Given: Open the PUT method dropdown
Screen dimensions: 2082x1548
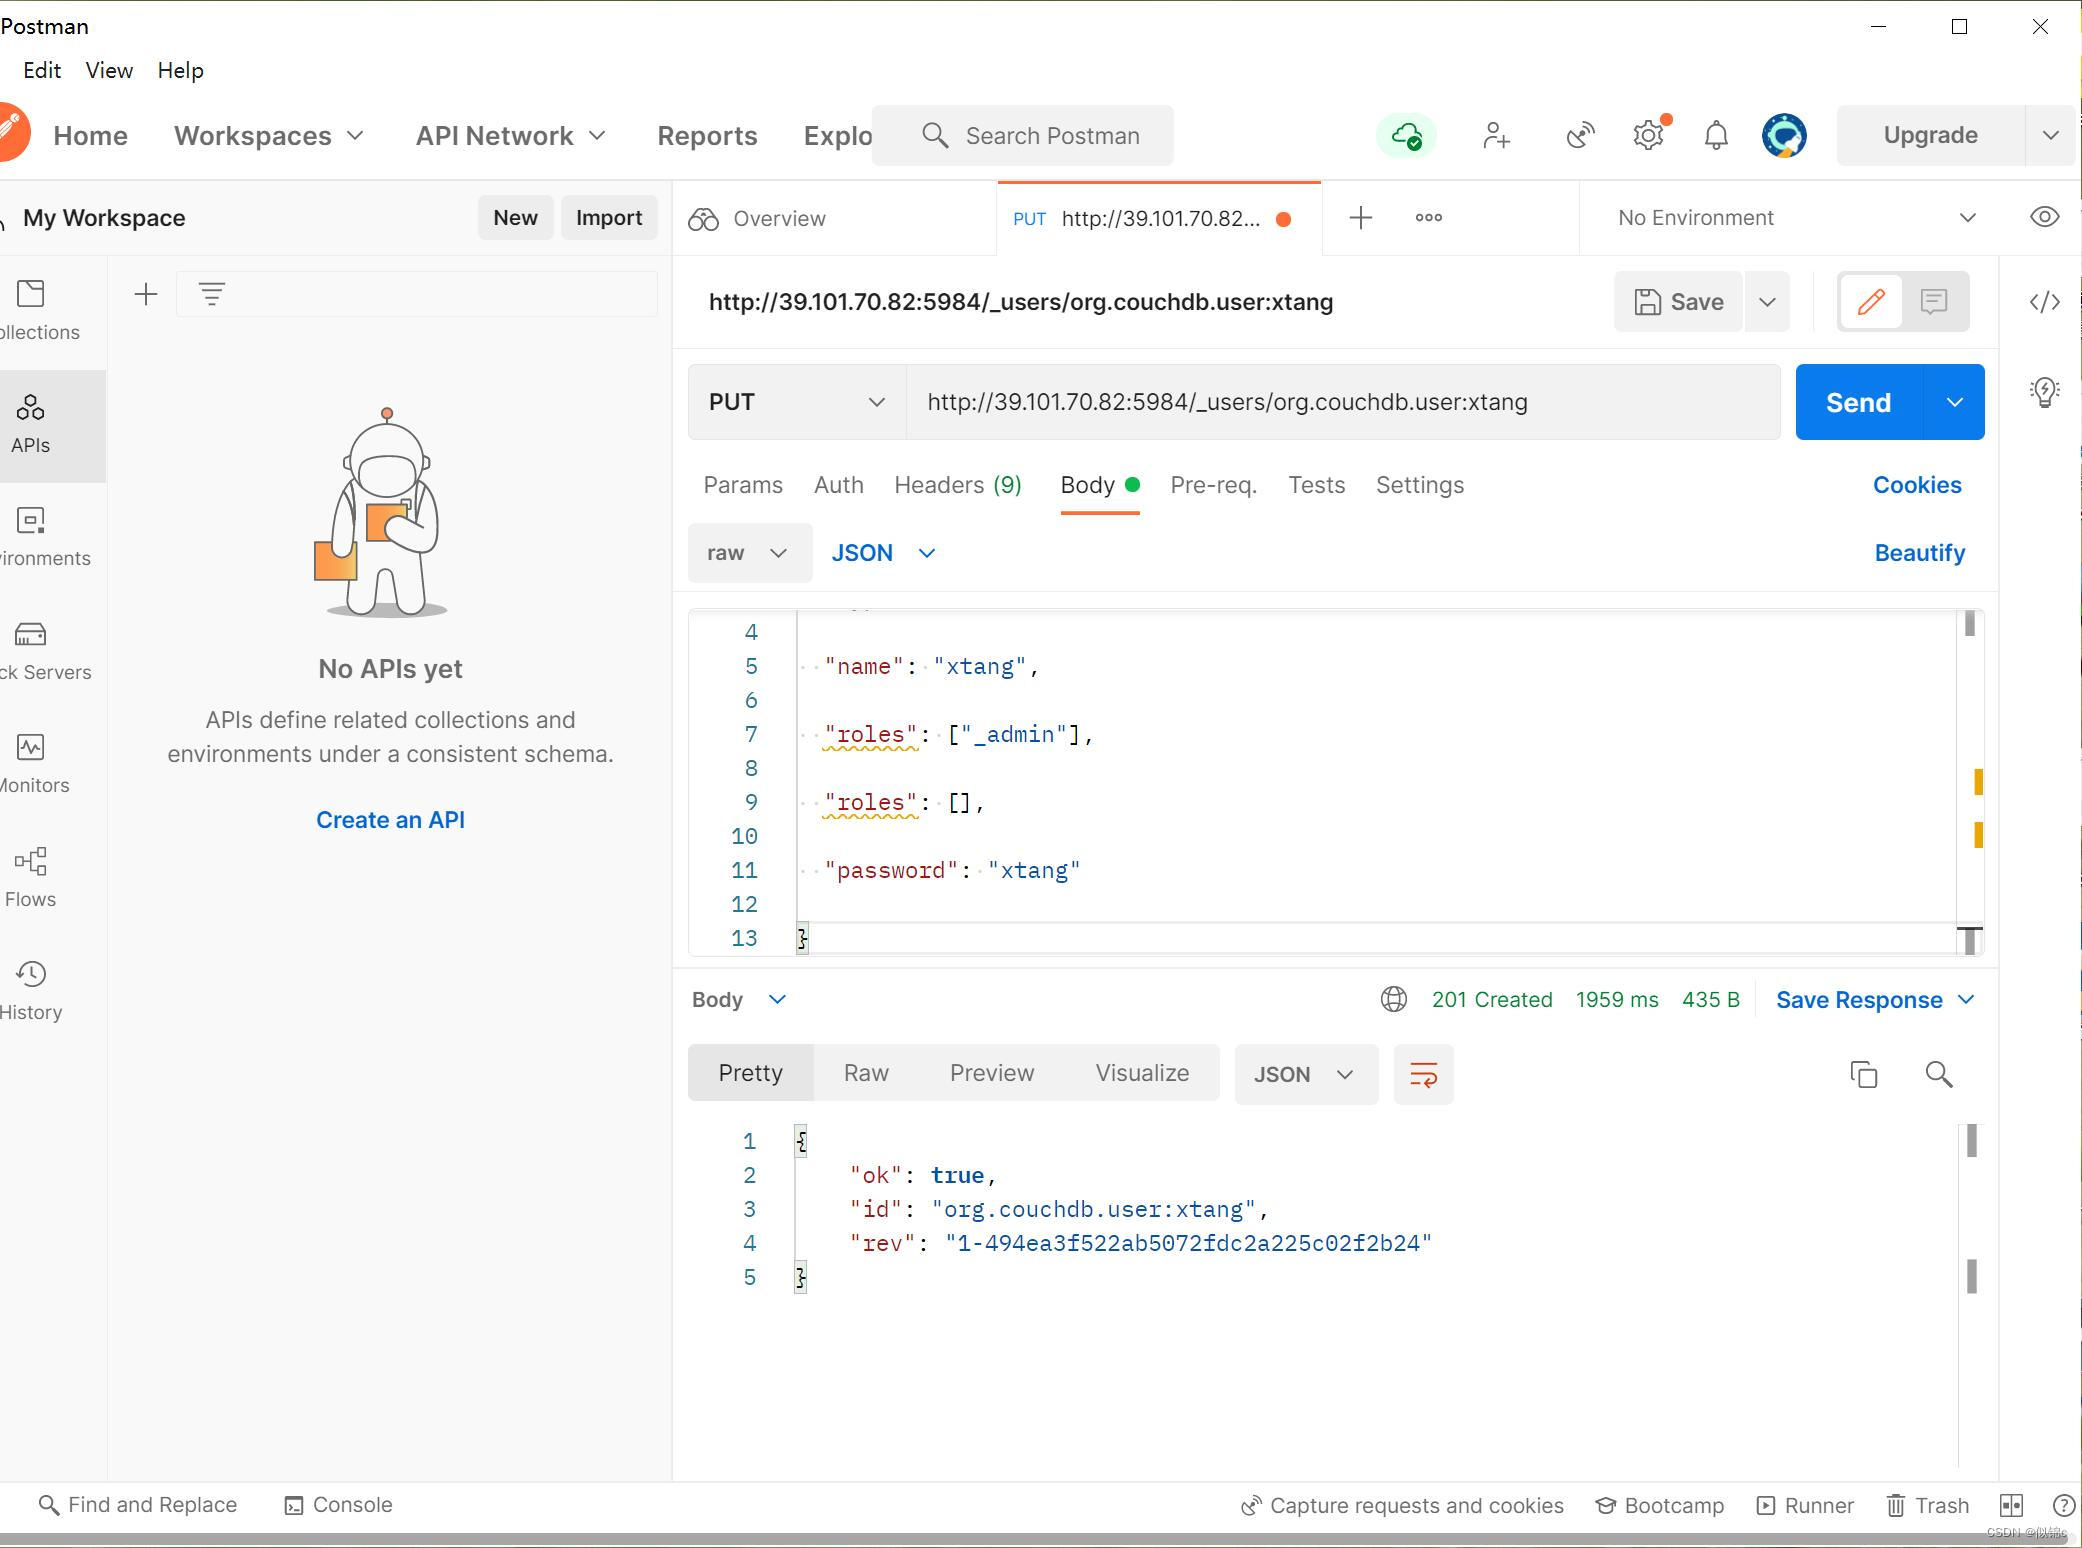Looking at the screenshot, I should [x=796, y=402].
